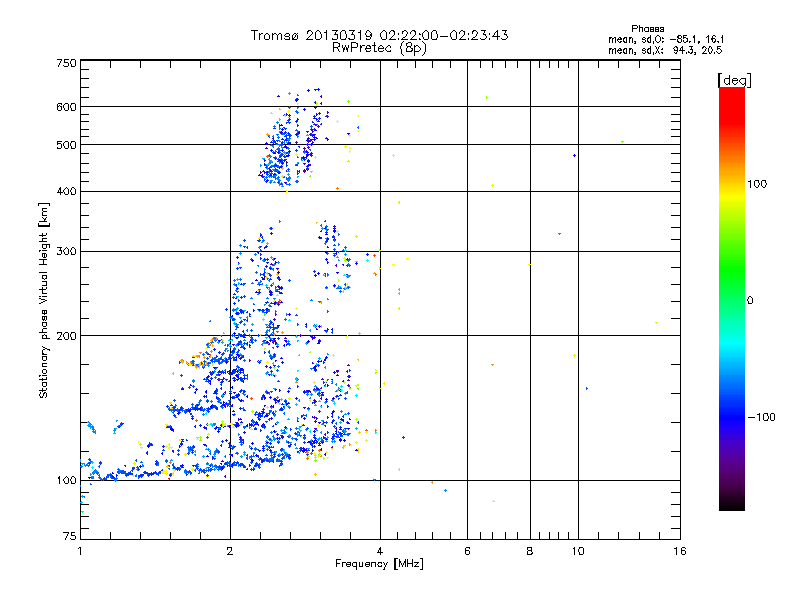
Task: Click the isolated blue point near 10 MHz at 480 km
Action: pyautogui.click(x=574, y=156)
